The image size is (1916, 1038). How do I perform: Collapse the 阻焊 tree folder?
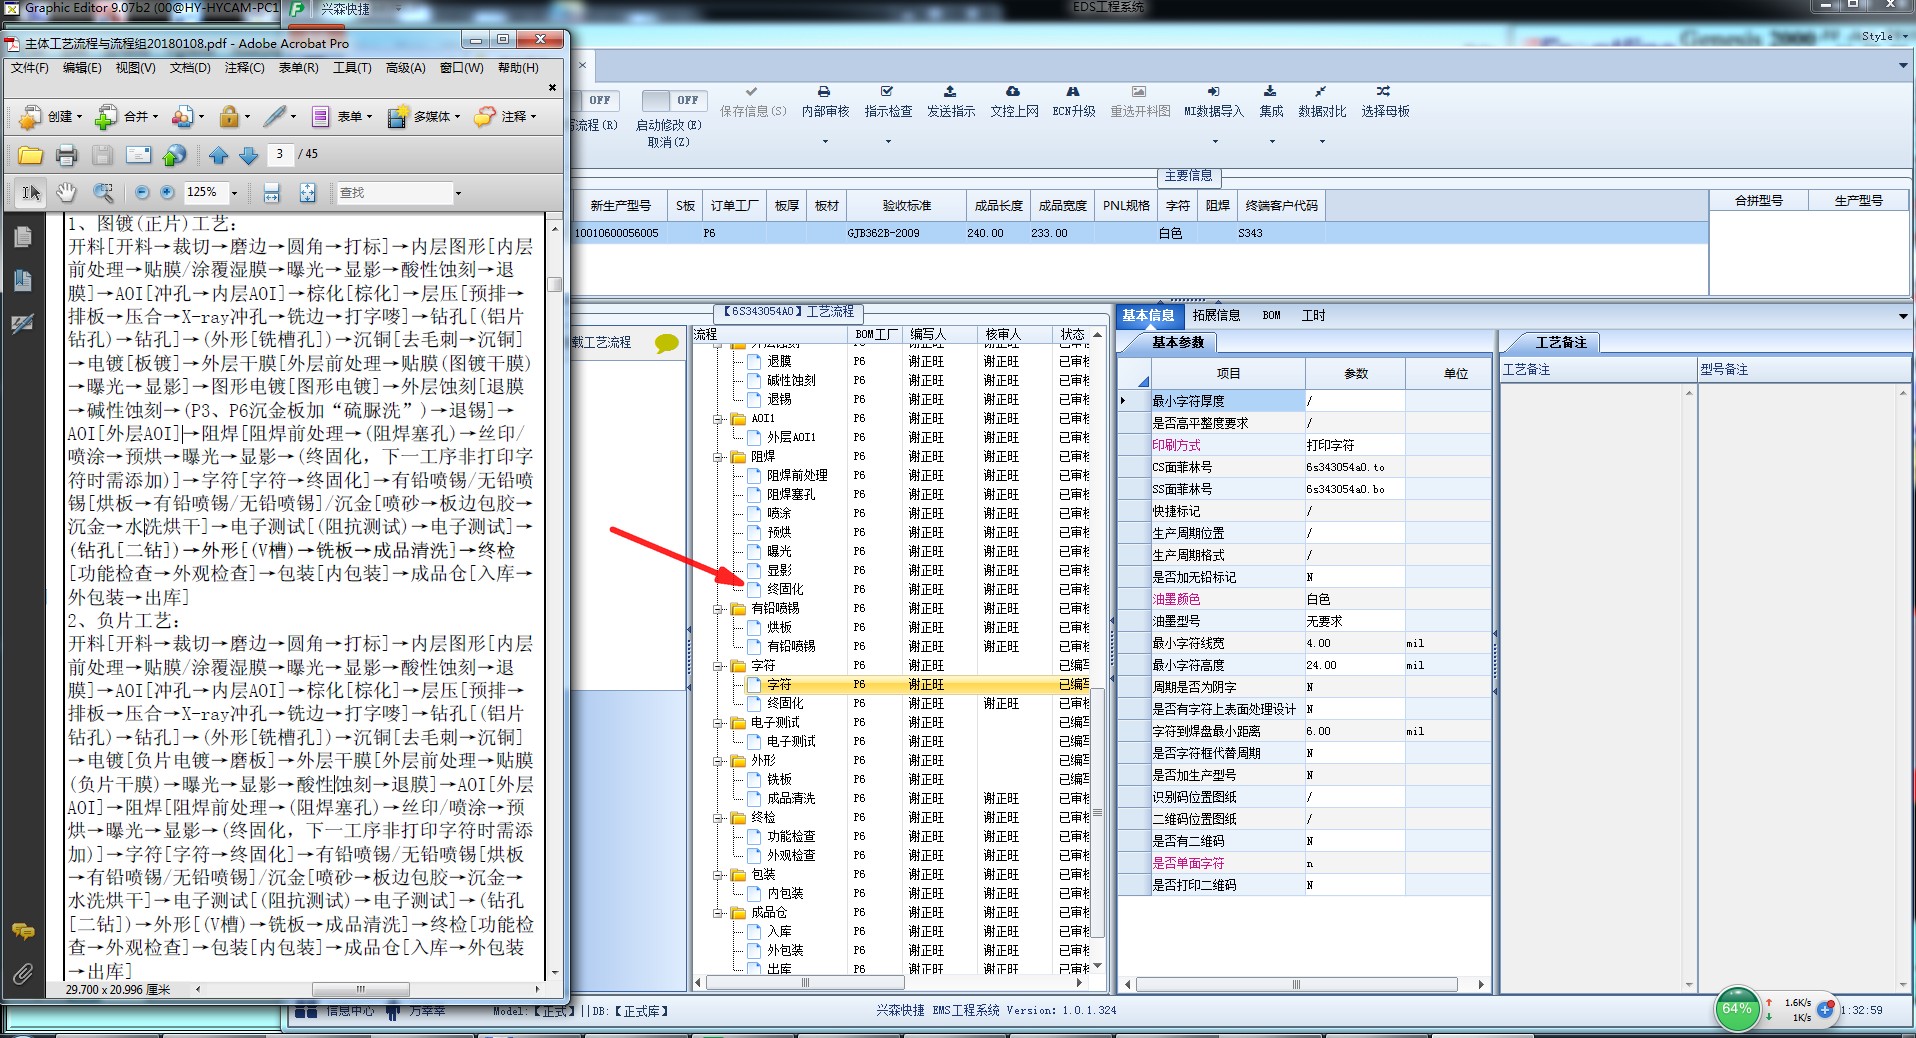coord(718,457)
